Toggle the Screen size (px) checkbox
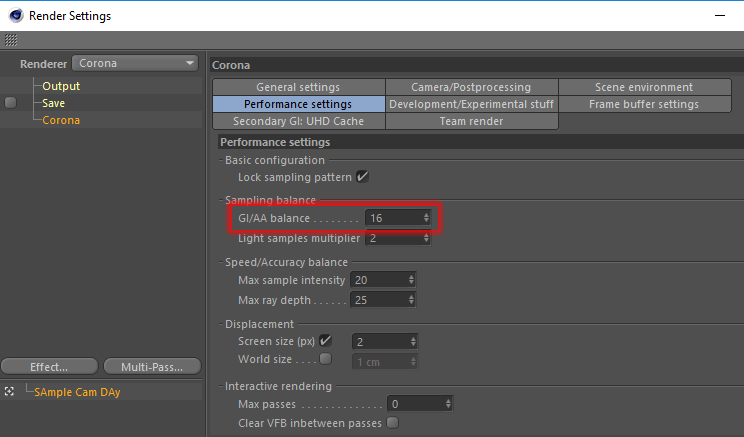Image resolution: width=744 pixels, height=437 pixels. point(326,340)
